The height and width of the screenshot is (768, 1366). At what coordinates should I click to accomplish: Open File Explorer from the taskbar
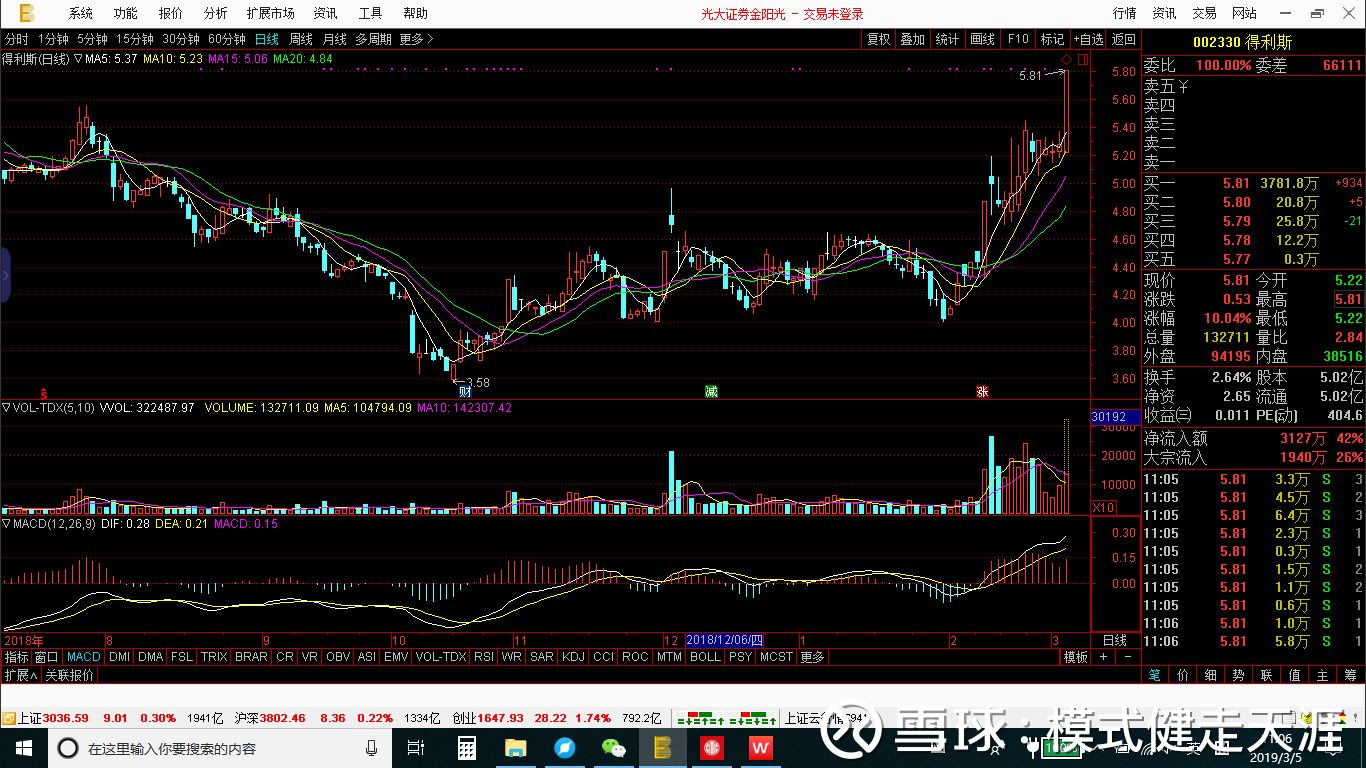pos(515,748)
